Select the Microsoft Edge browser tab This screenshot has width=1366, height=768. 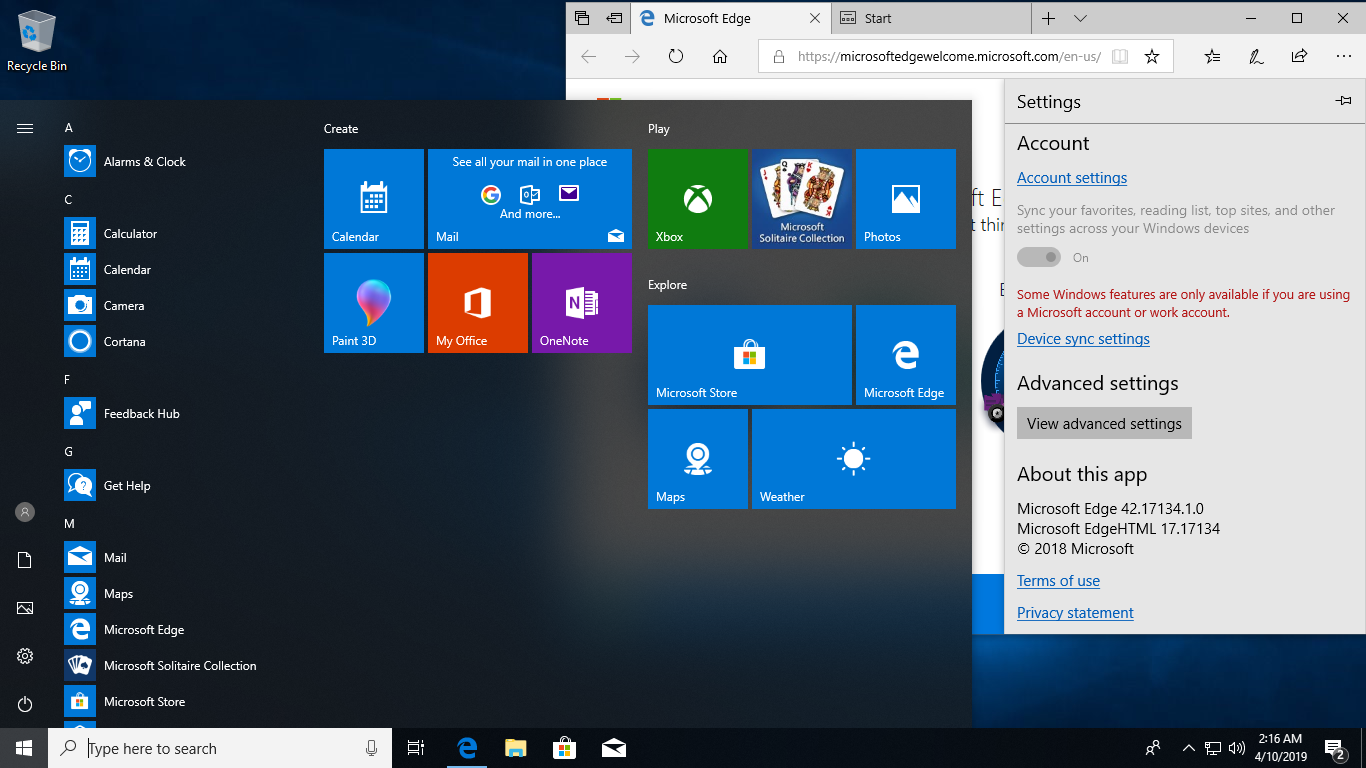coord(731,18)
